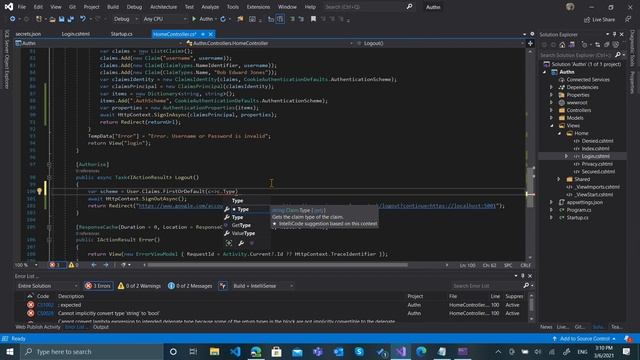Open the Debug configuration dropdown
The height and width of the screenshot is (360, 640).
tap(125, 19)
